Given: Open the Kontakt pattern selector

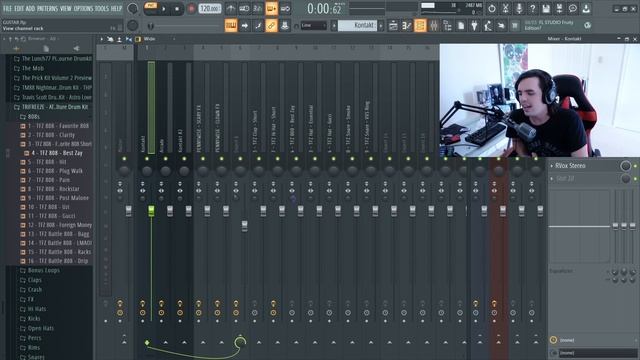Looking at the screenshot, I should (x=358, y=25).
